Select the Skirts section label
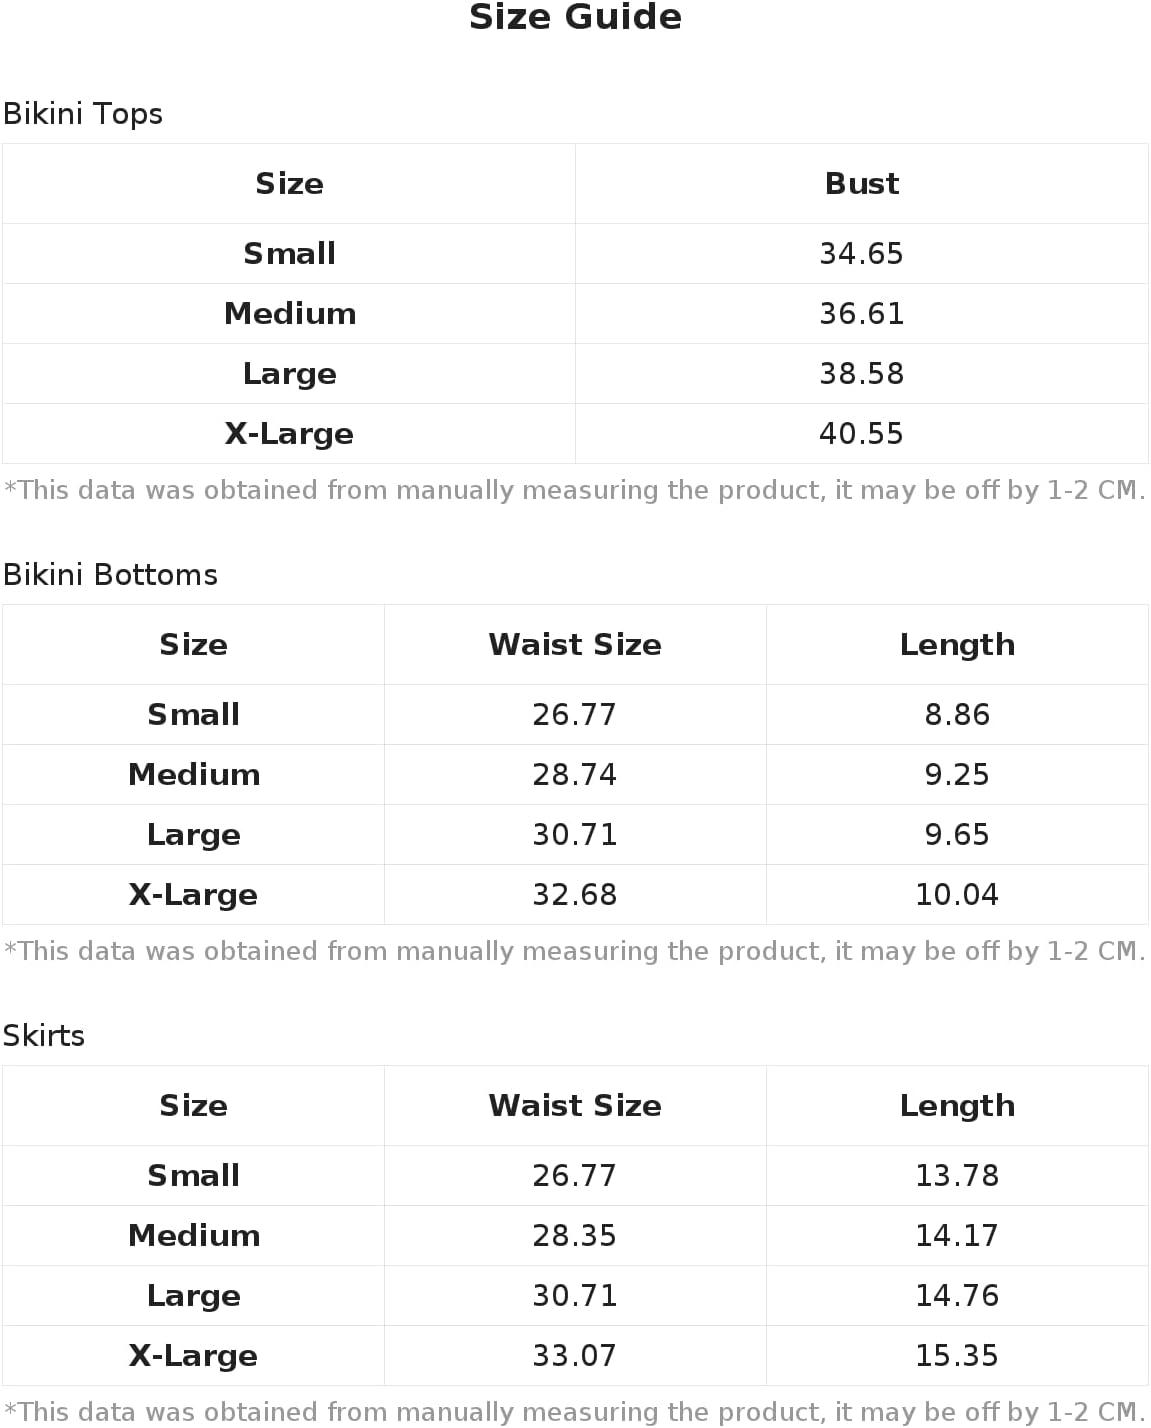Screen dimensions: 1151x1428 point(44,1036)
